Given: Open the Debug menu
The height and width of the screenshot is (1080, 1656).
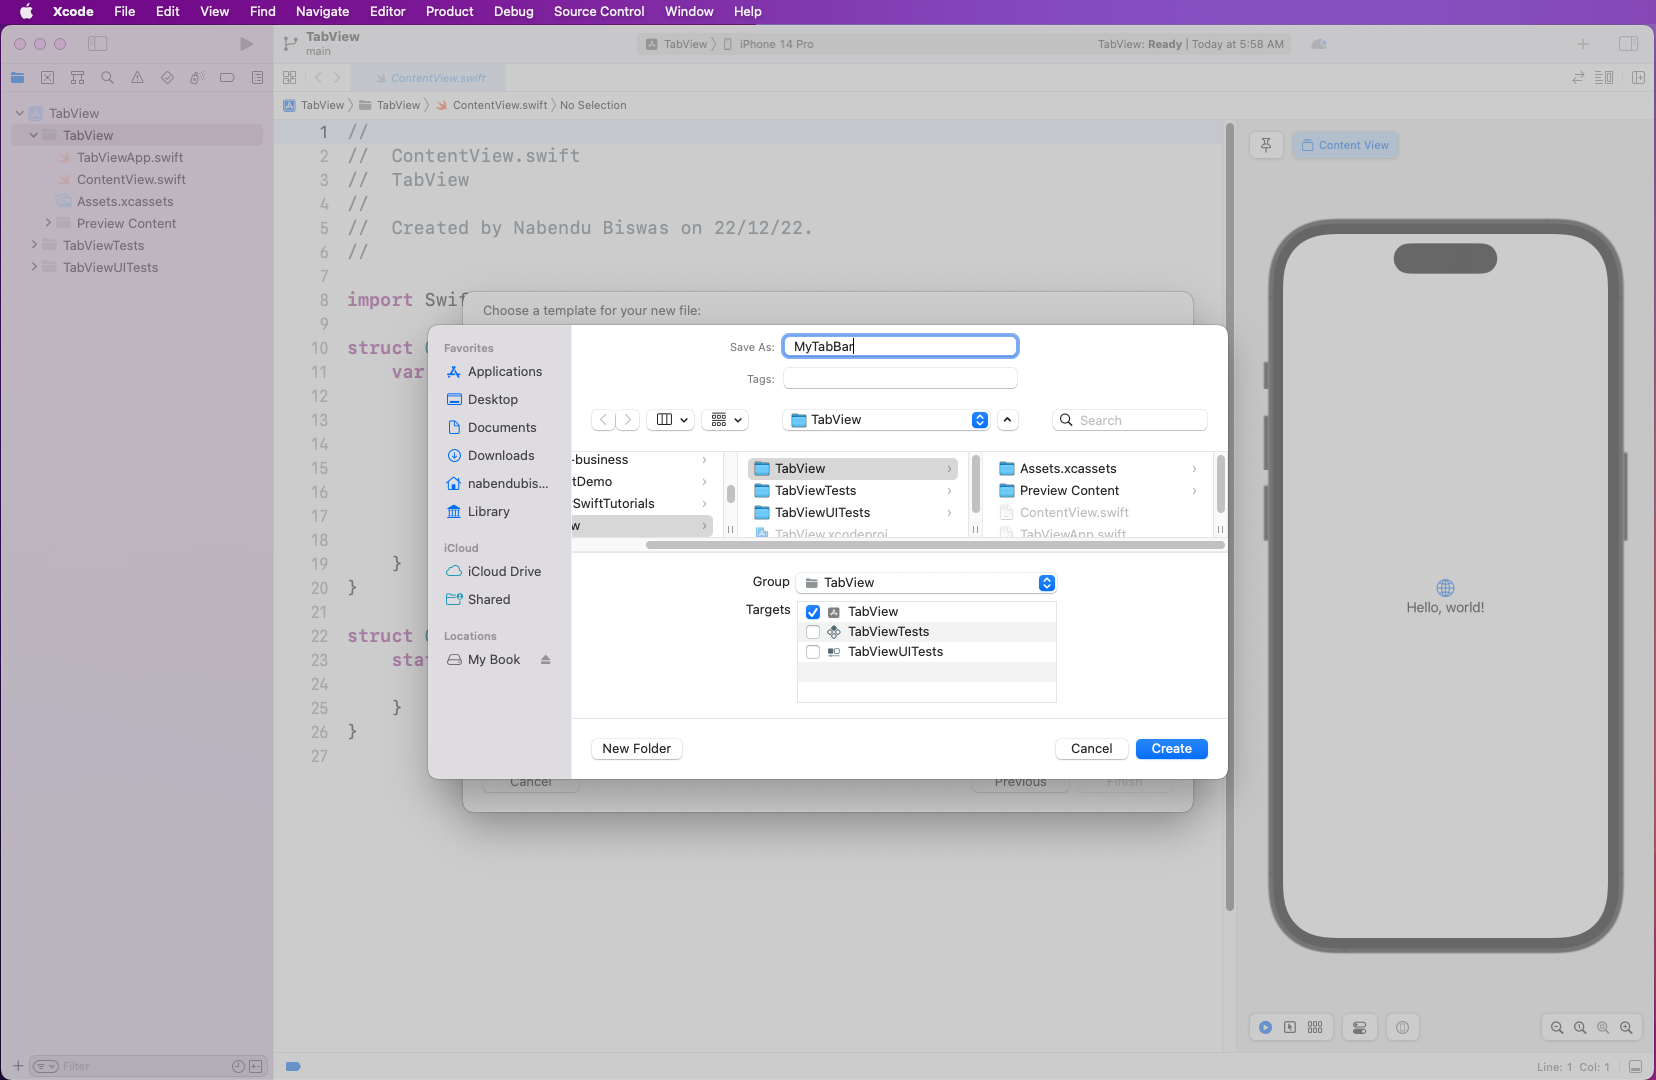Looking at the screenshot, I should coord(514,12).
